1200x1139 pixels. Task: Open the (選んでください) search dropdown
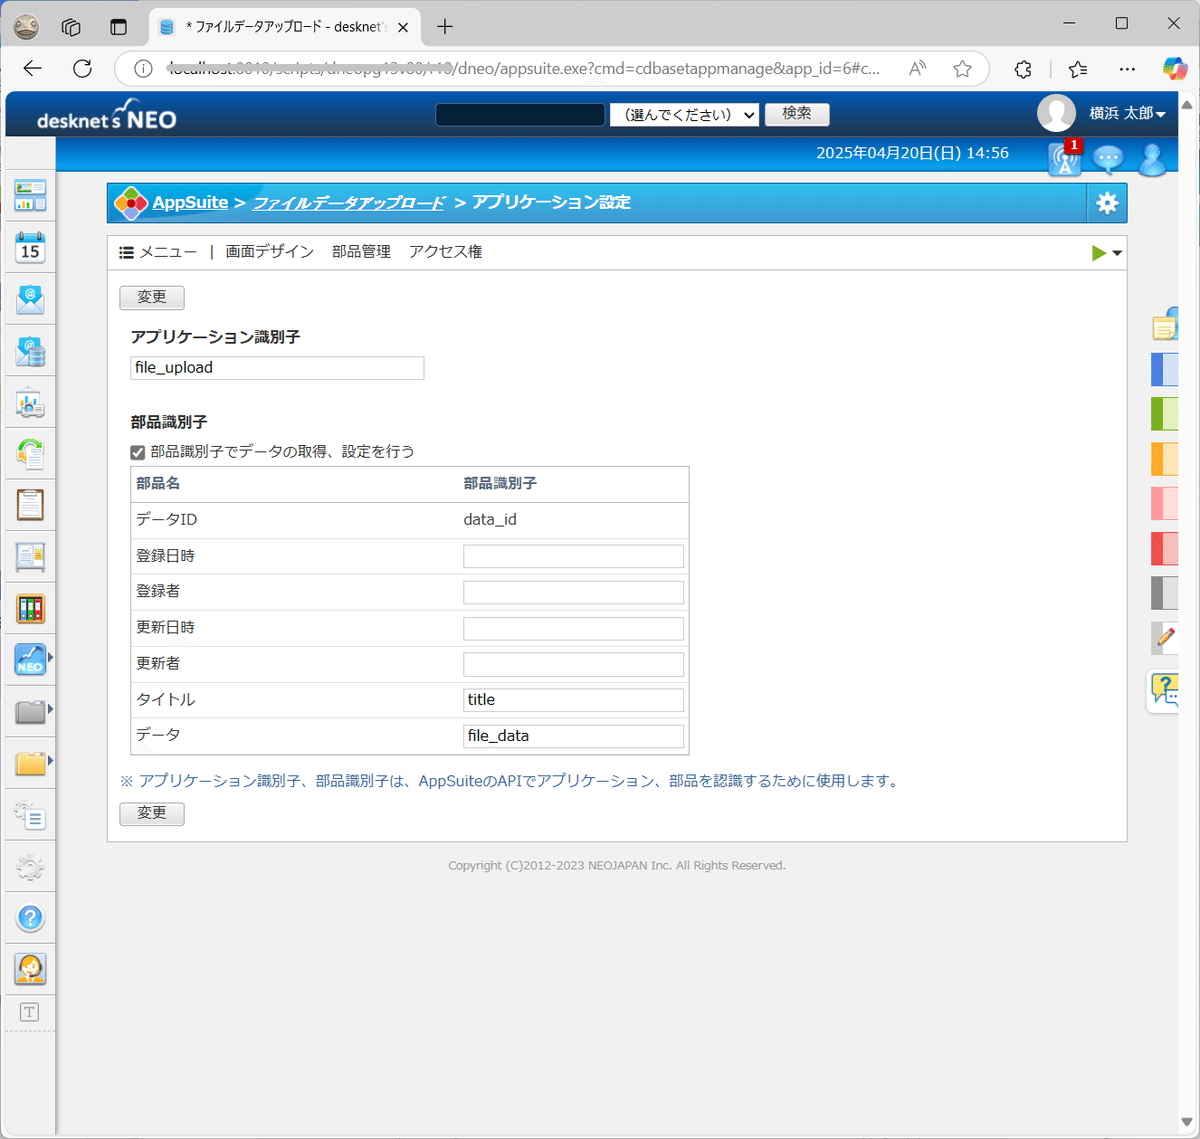point(684,114)
